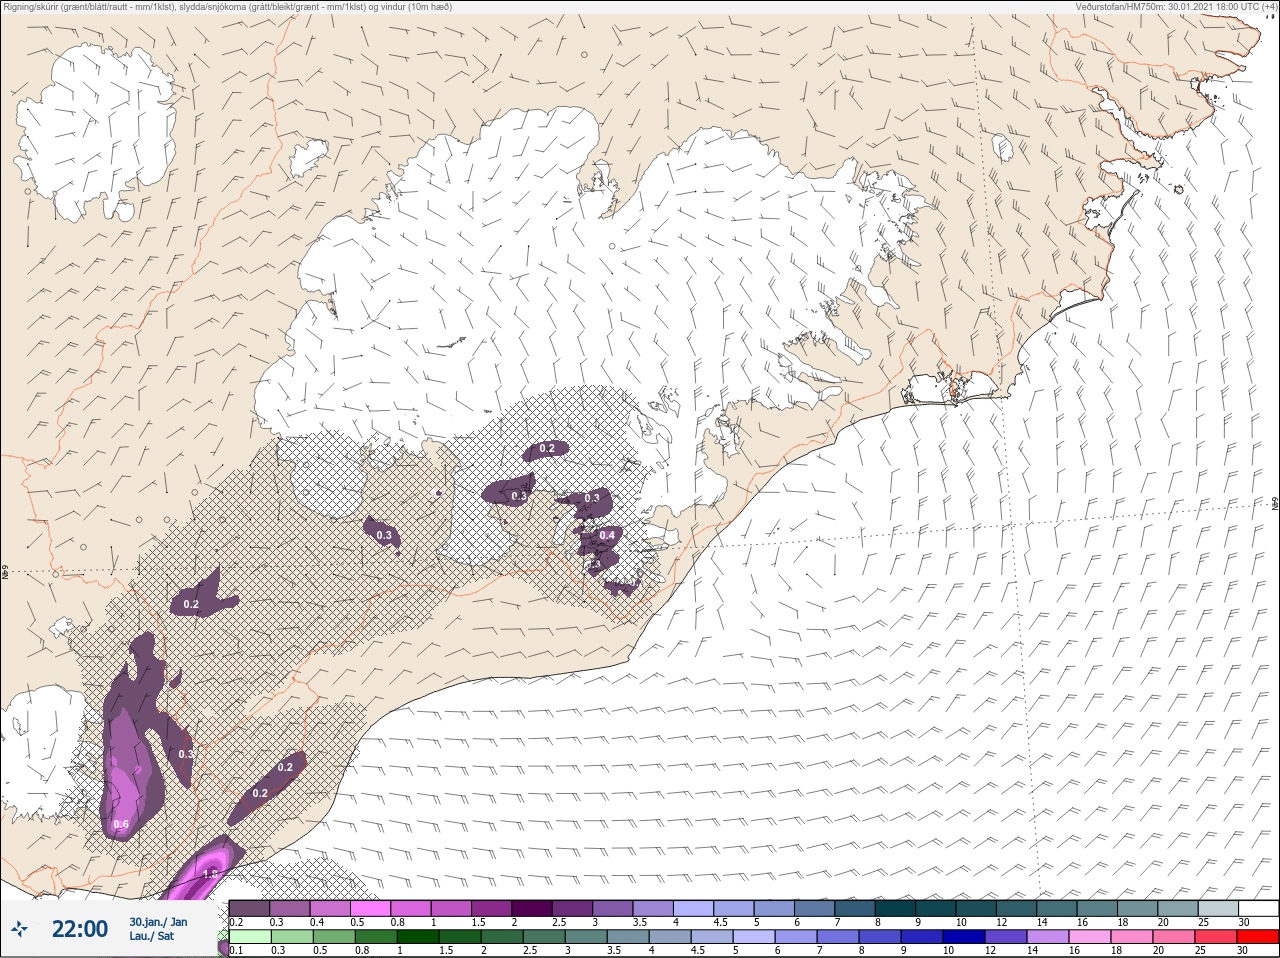Click the map title beginning Rigning/skúrir

point(227,7)
